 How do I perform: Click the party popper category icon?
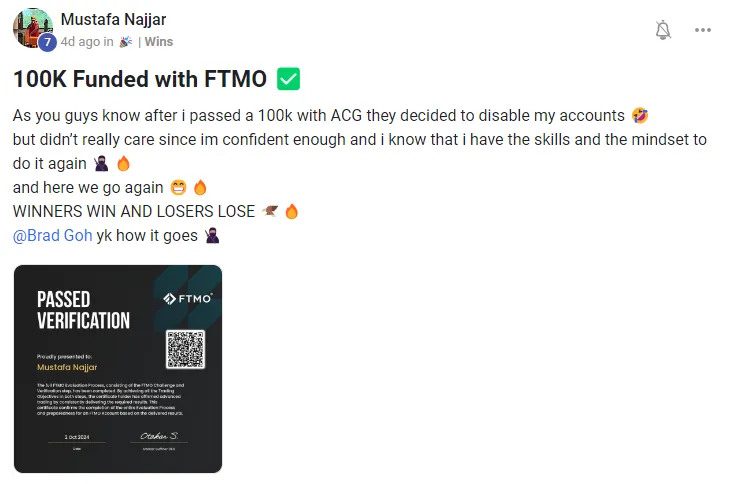coord(125,42)
